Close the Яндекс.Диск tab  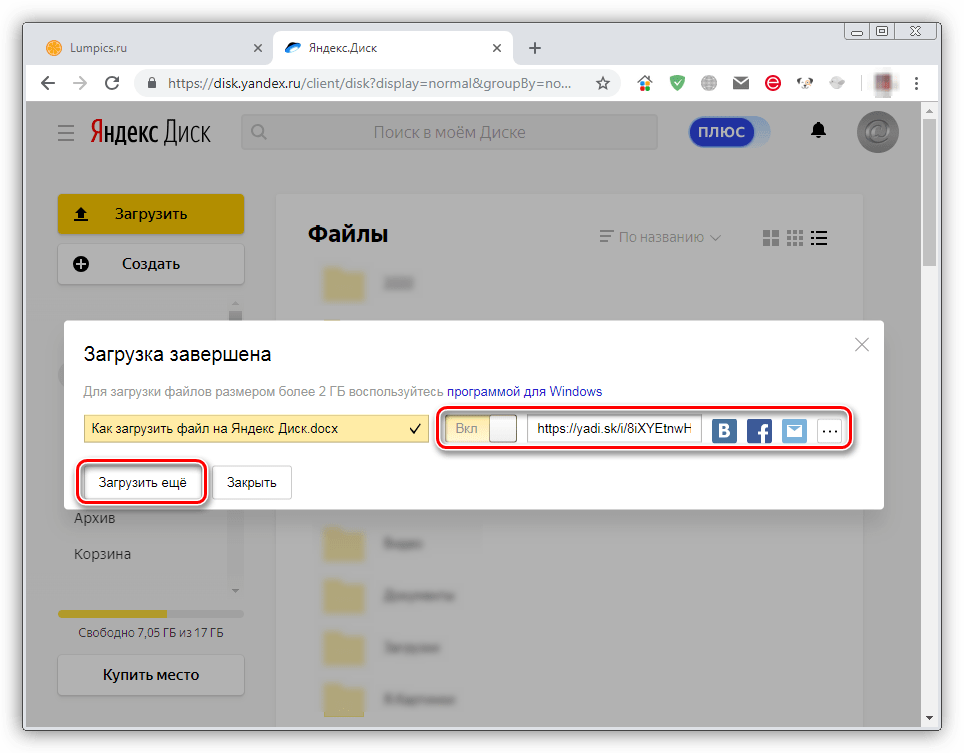coord(497,48)
